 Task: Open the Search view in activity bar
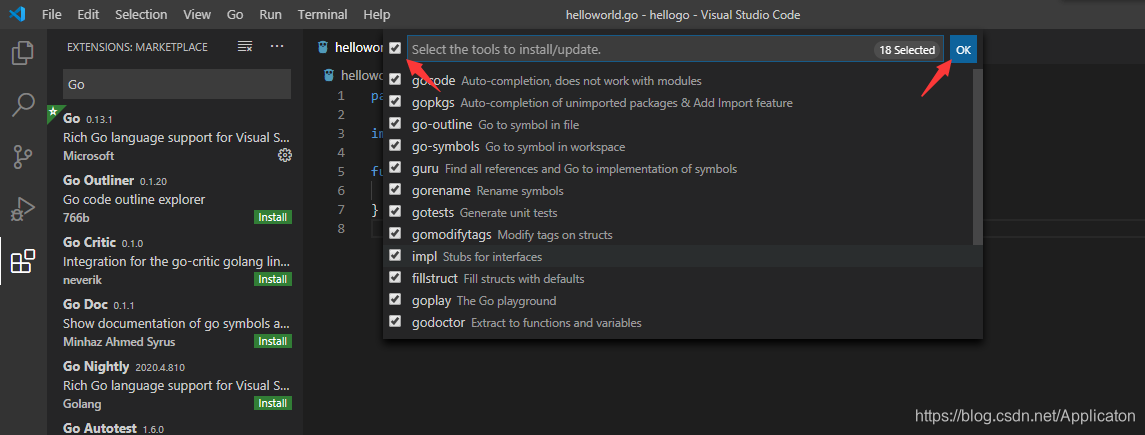click(x=23, y=104)
